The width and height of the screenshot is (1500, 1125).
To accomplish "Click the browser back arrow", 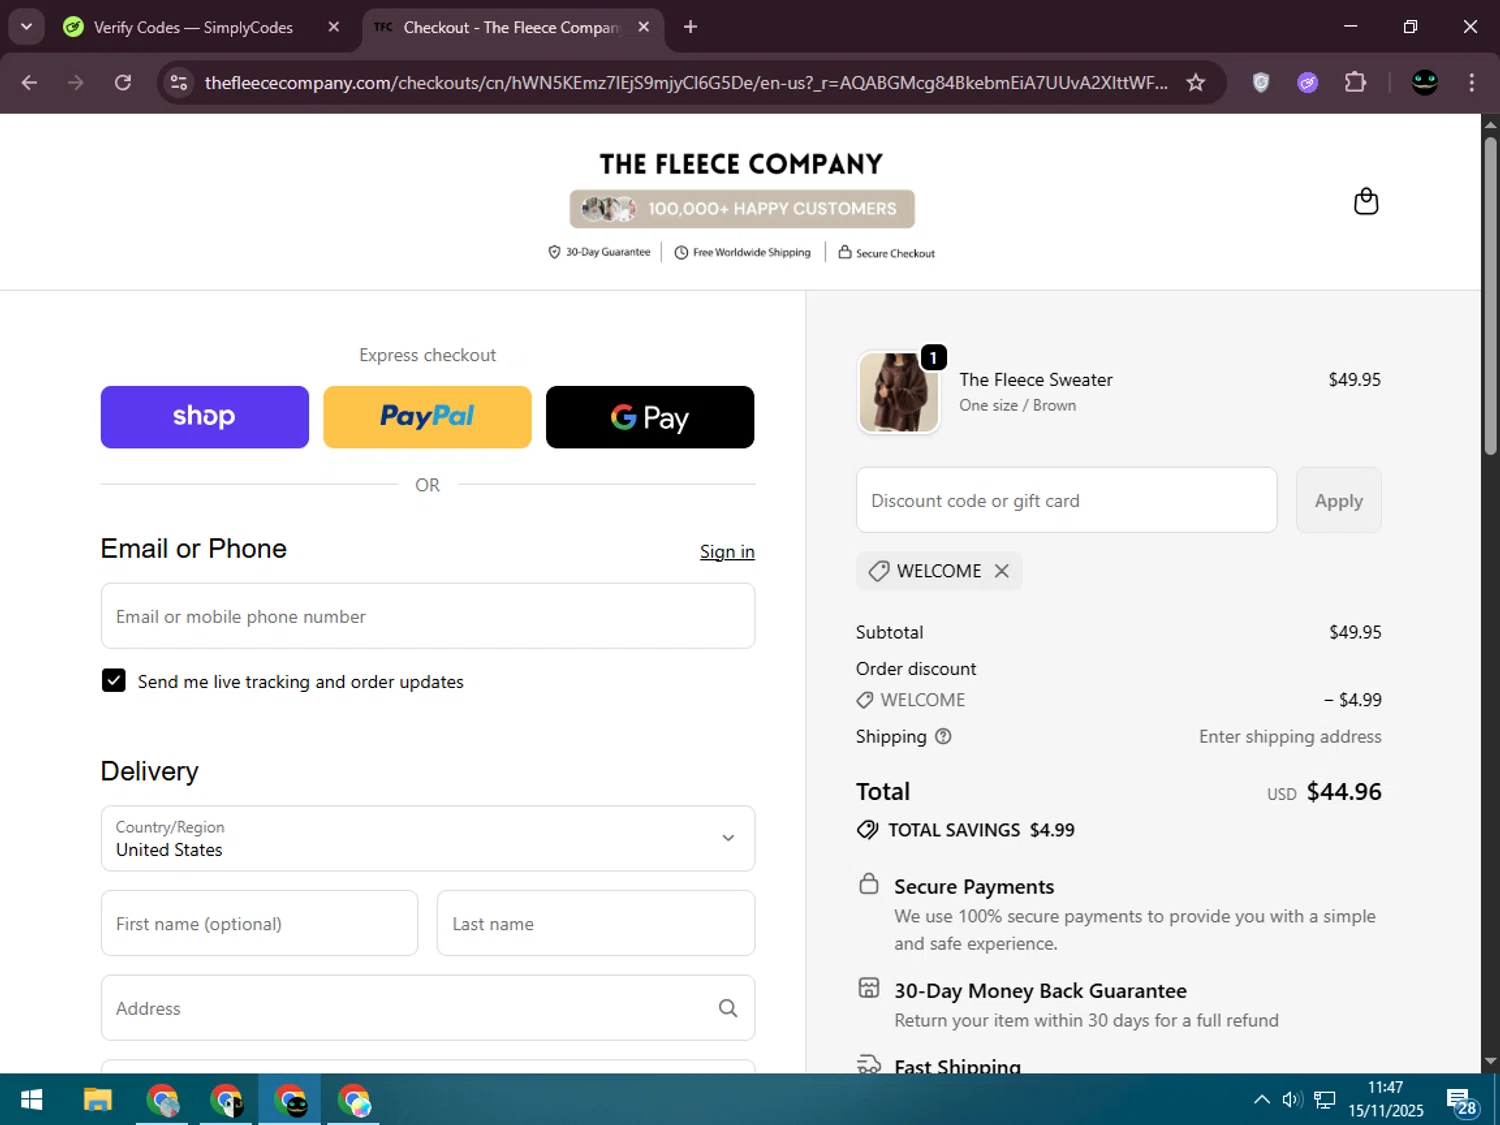I will (x=29, y=83).
